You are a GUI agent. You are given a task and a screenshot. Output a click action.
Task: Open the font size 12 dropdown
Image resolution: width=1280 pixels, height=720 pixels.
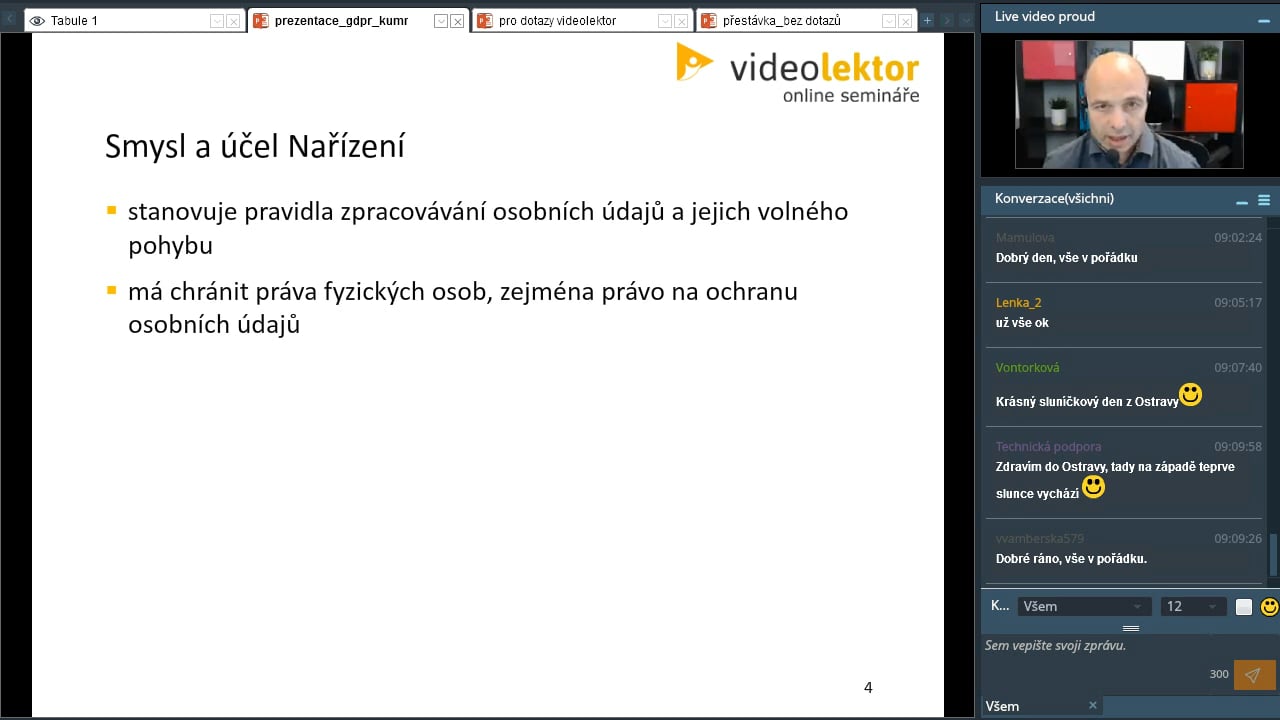(x=1193, y=606)
